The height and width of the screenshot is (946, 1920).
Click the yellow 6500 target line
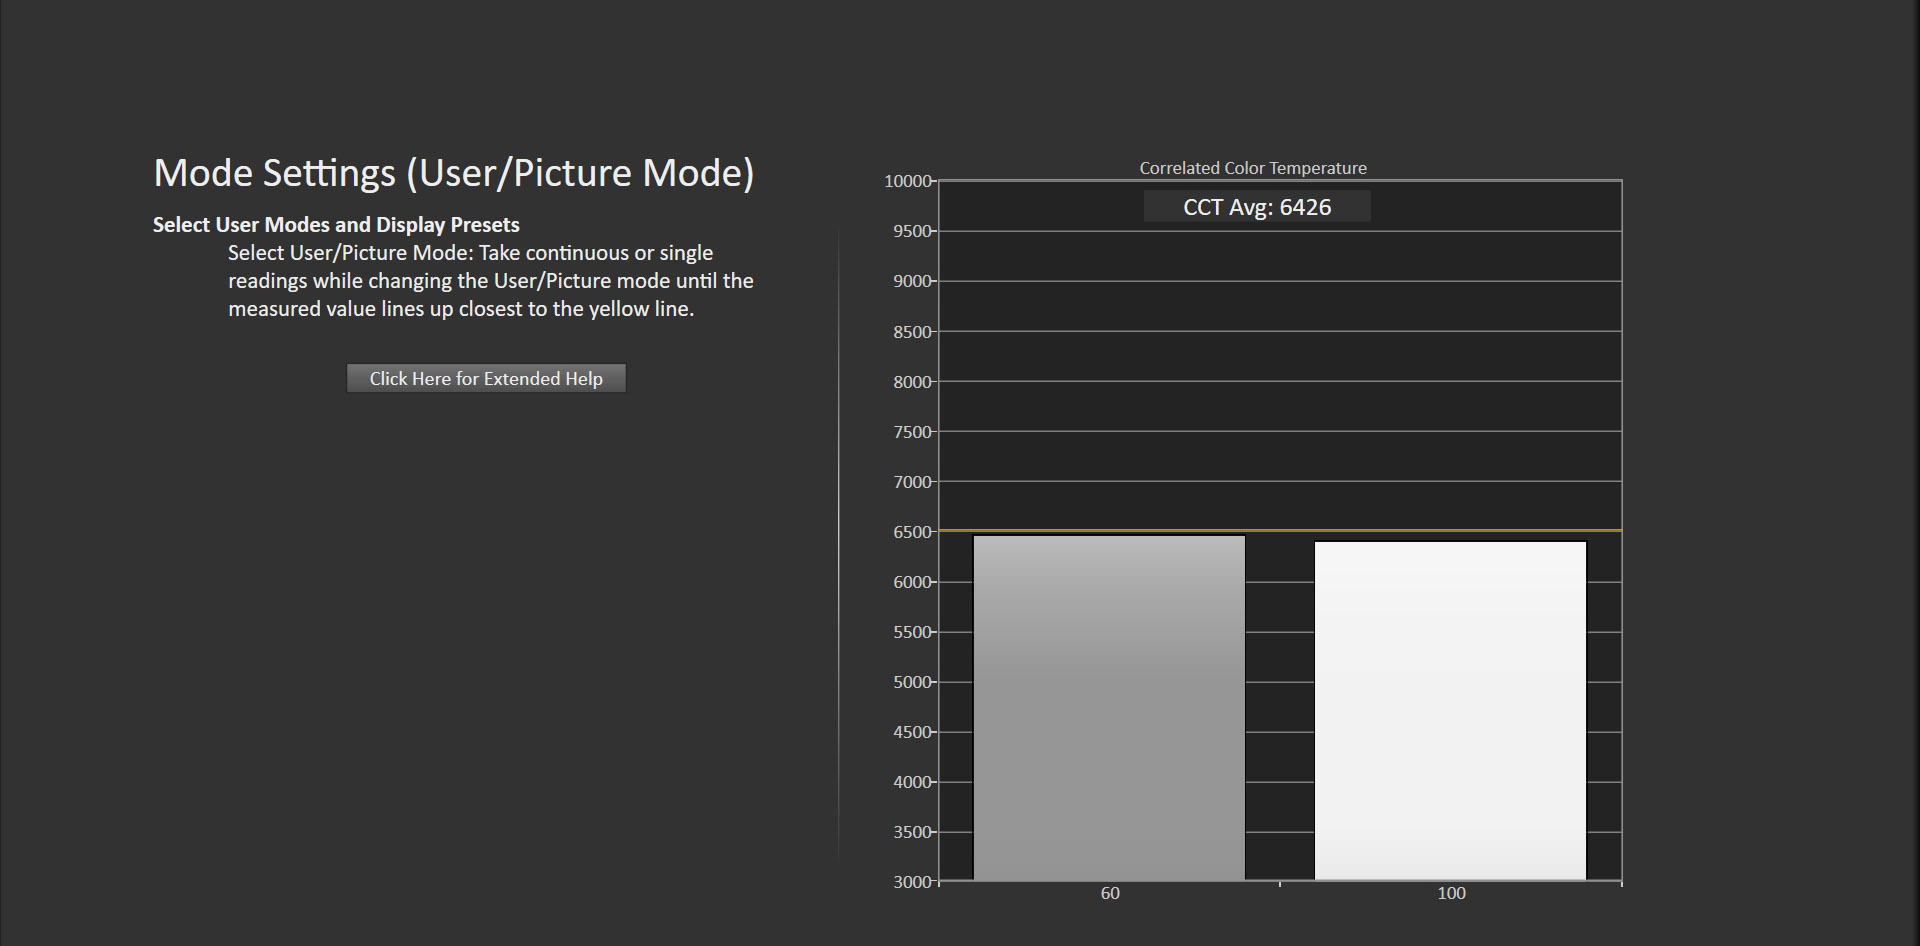pyautogui.click(x=1280, y=530)
